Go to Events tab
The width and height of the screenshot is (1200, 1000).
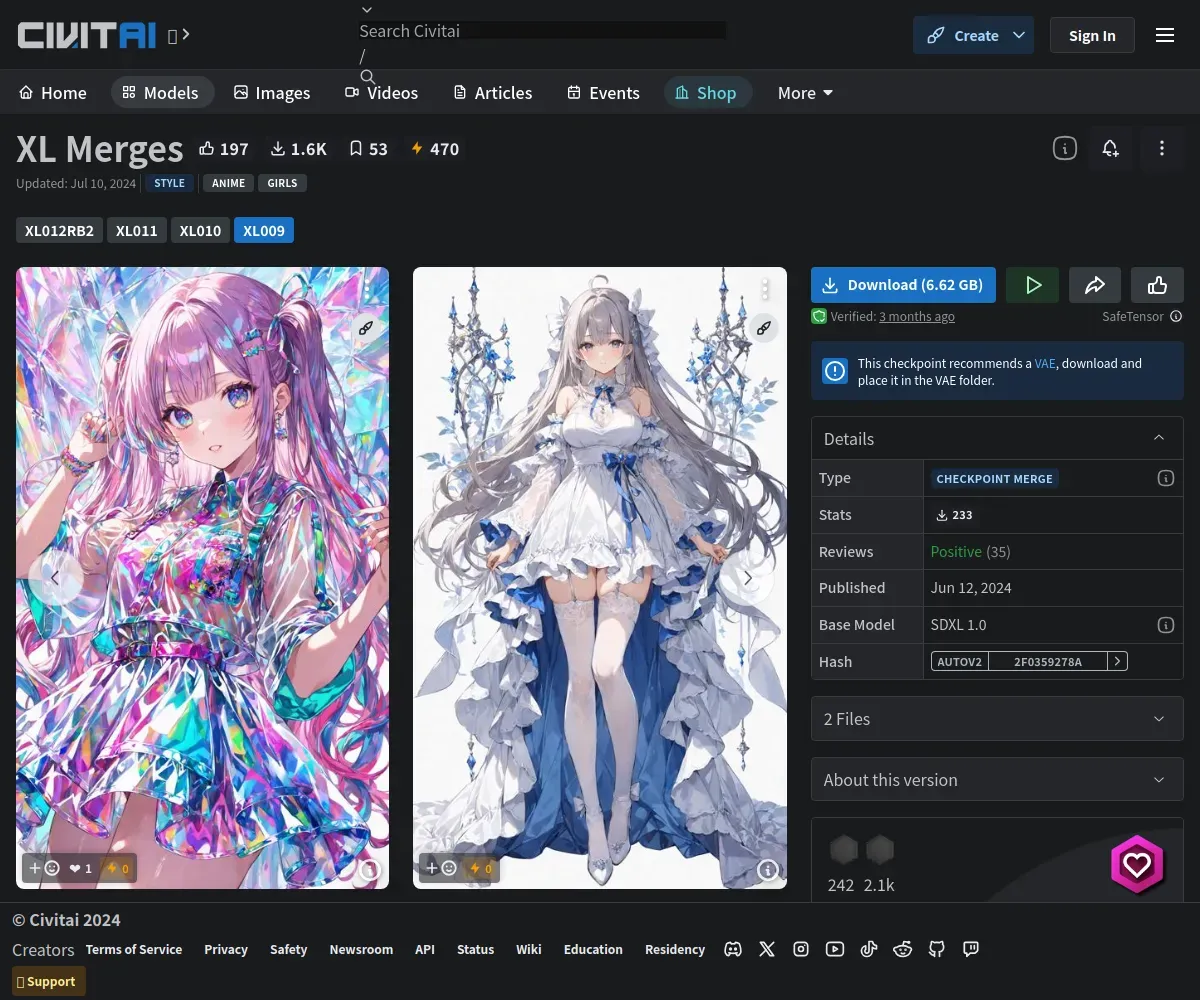click(604, 93)
